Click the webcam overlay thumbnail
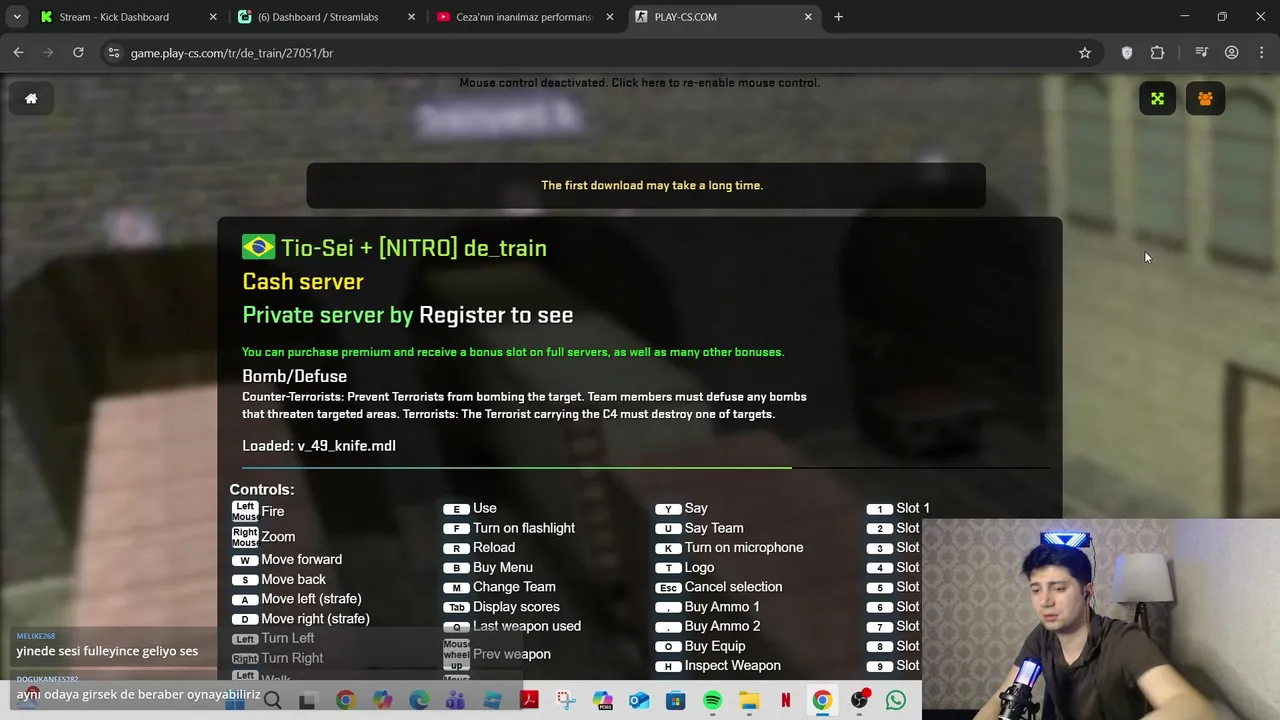Screen dimensions: 1280x720 [1101, 619]
